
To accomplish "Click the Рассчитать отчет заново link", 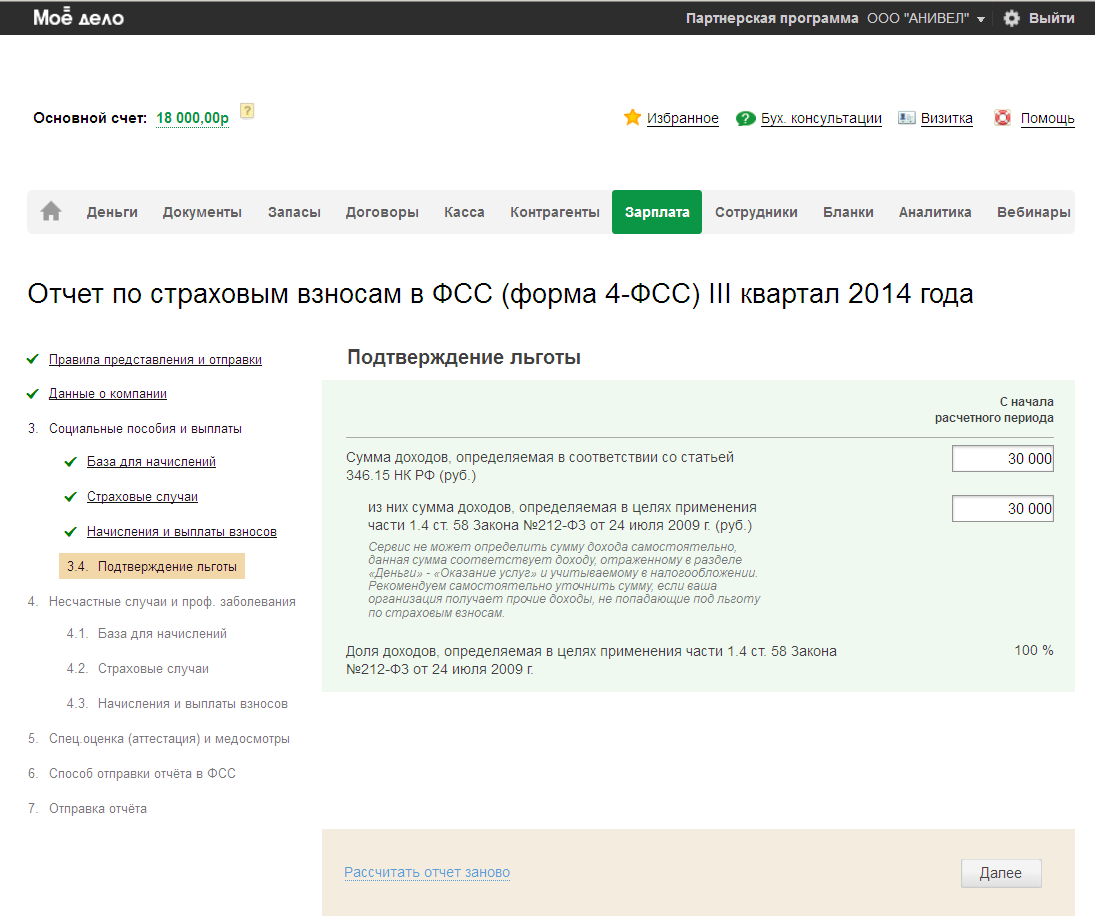I will coord(427,872).
